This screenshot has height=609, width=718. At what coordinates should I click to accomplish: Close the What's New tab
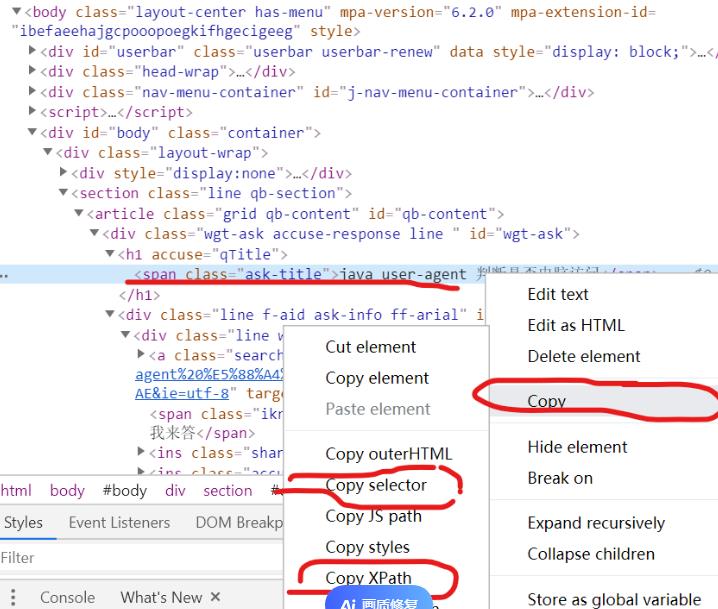click(x=215, y=597)
